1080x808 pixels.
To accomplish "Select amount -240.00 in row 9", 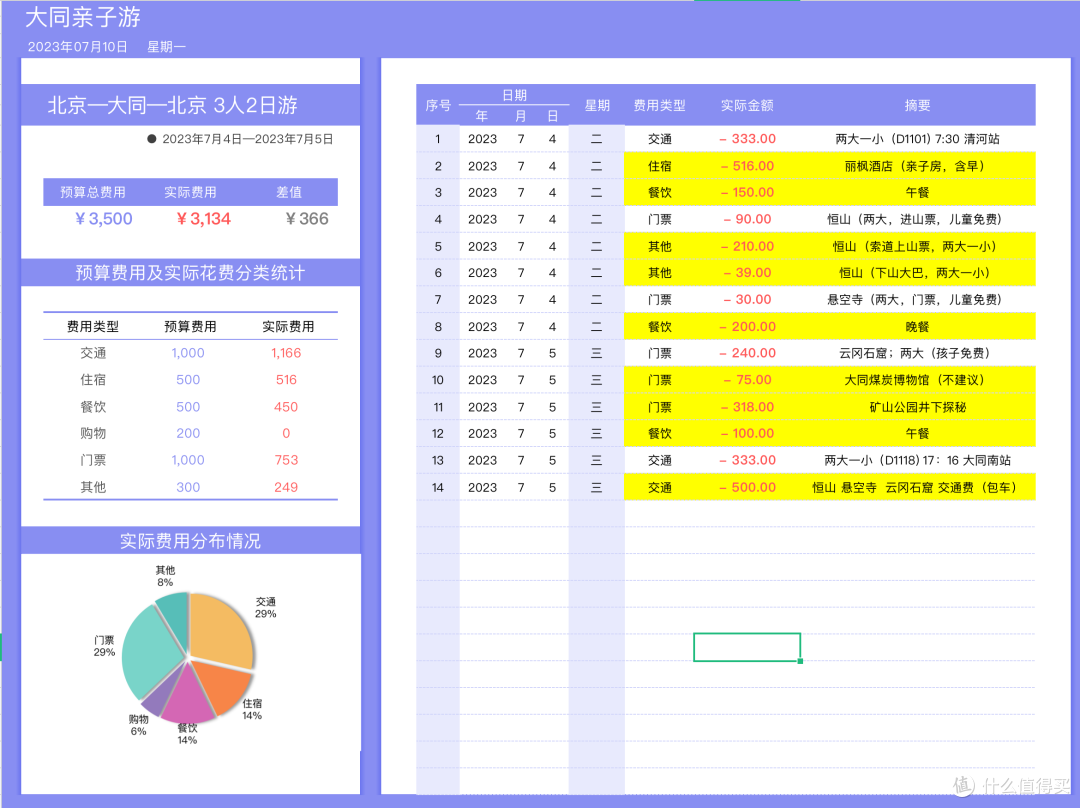I will 748,353.
